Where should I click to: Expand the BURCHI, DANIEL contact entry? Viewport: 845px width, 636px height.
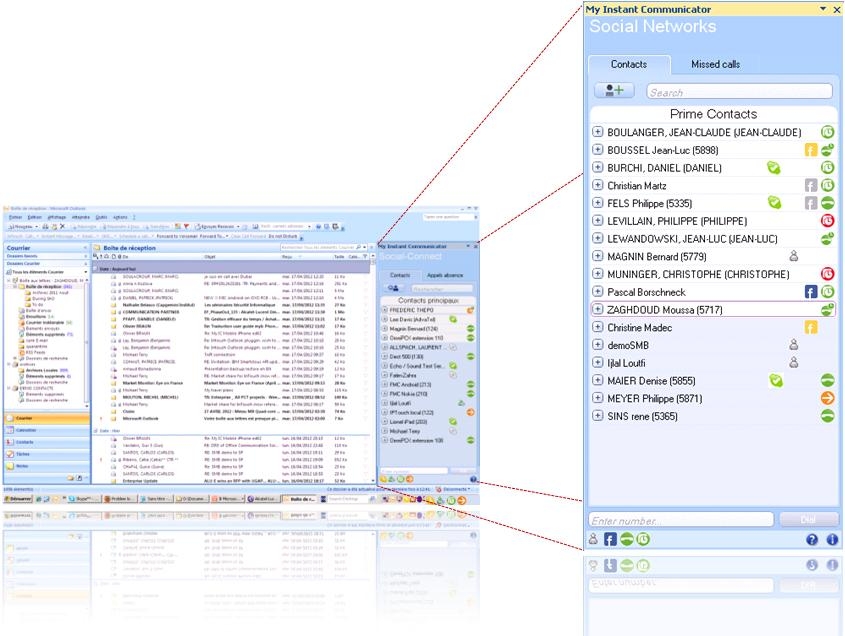pos(598,167)
